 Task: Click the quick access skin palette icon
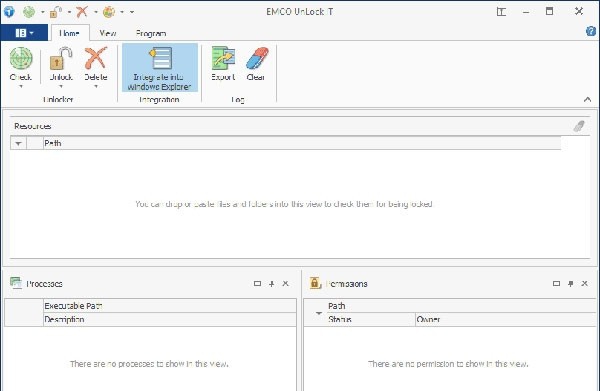109,12
